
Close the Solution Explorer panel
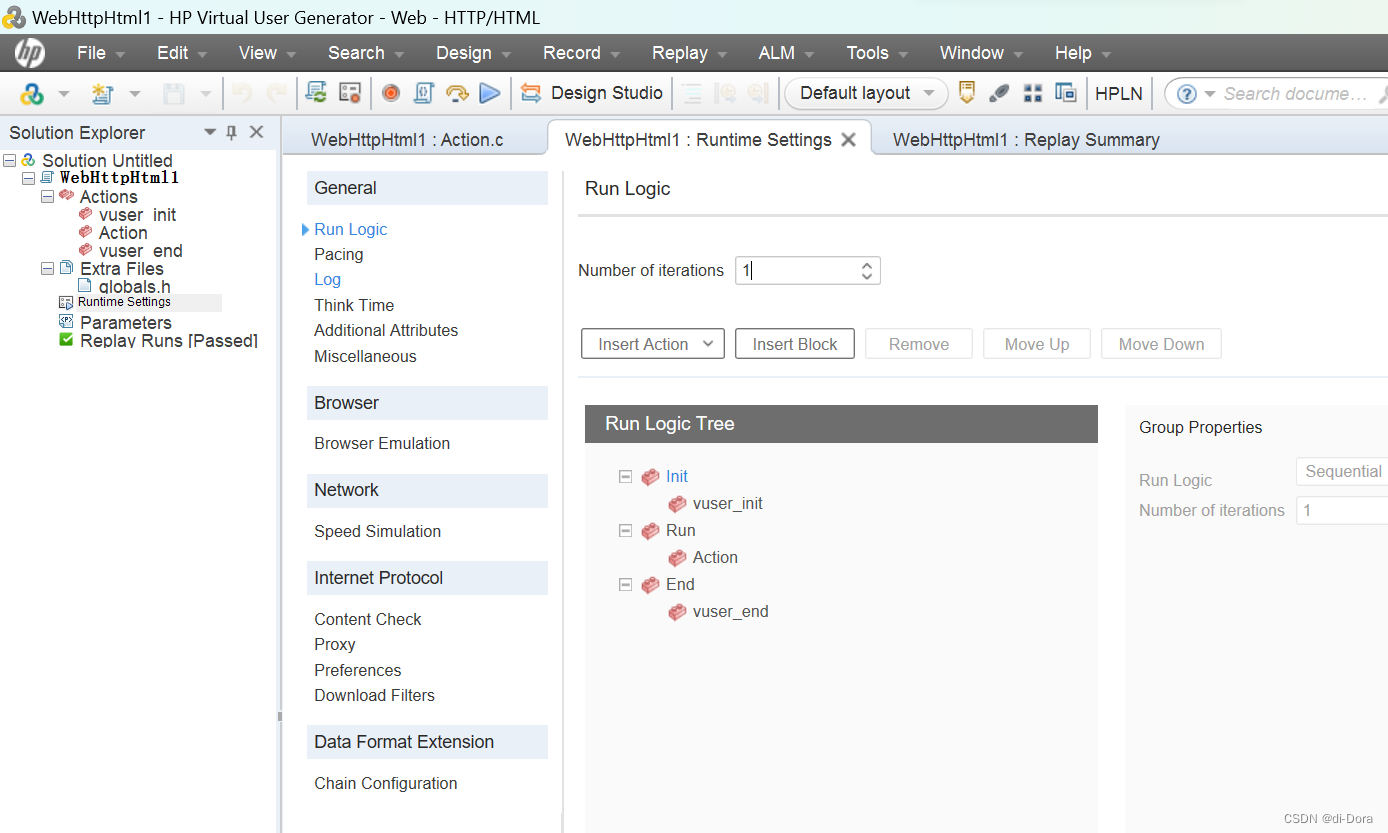[256, 132]
